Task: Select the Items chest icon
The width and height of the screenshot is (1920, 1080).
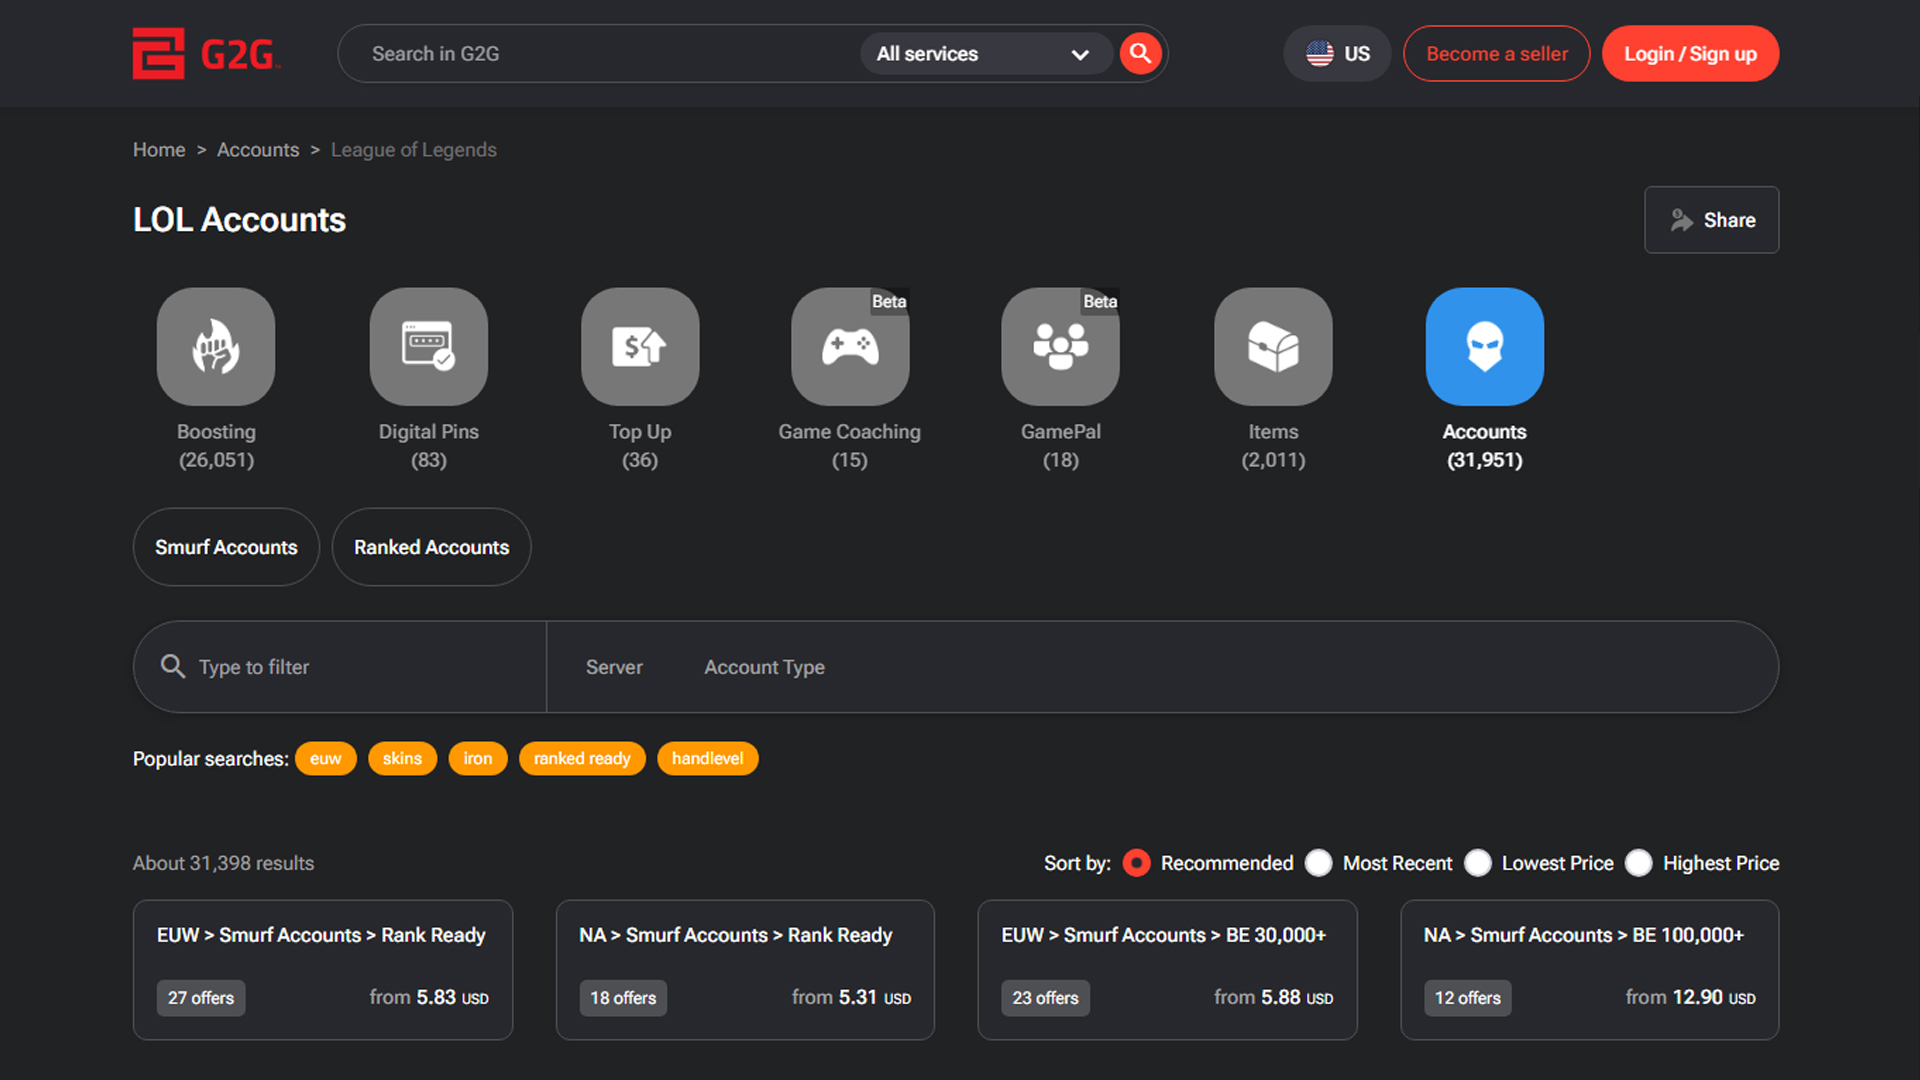Action: coord(1273,346)
